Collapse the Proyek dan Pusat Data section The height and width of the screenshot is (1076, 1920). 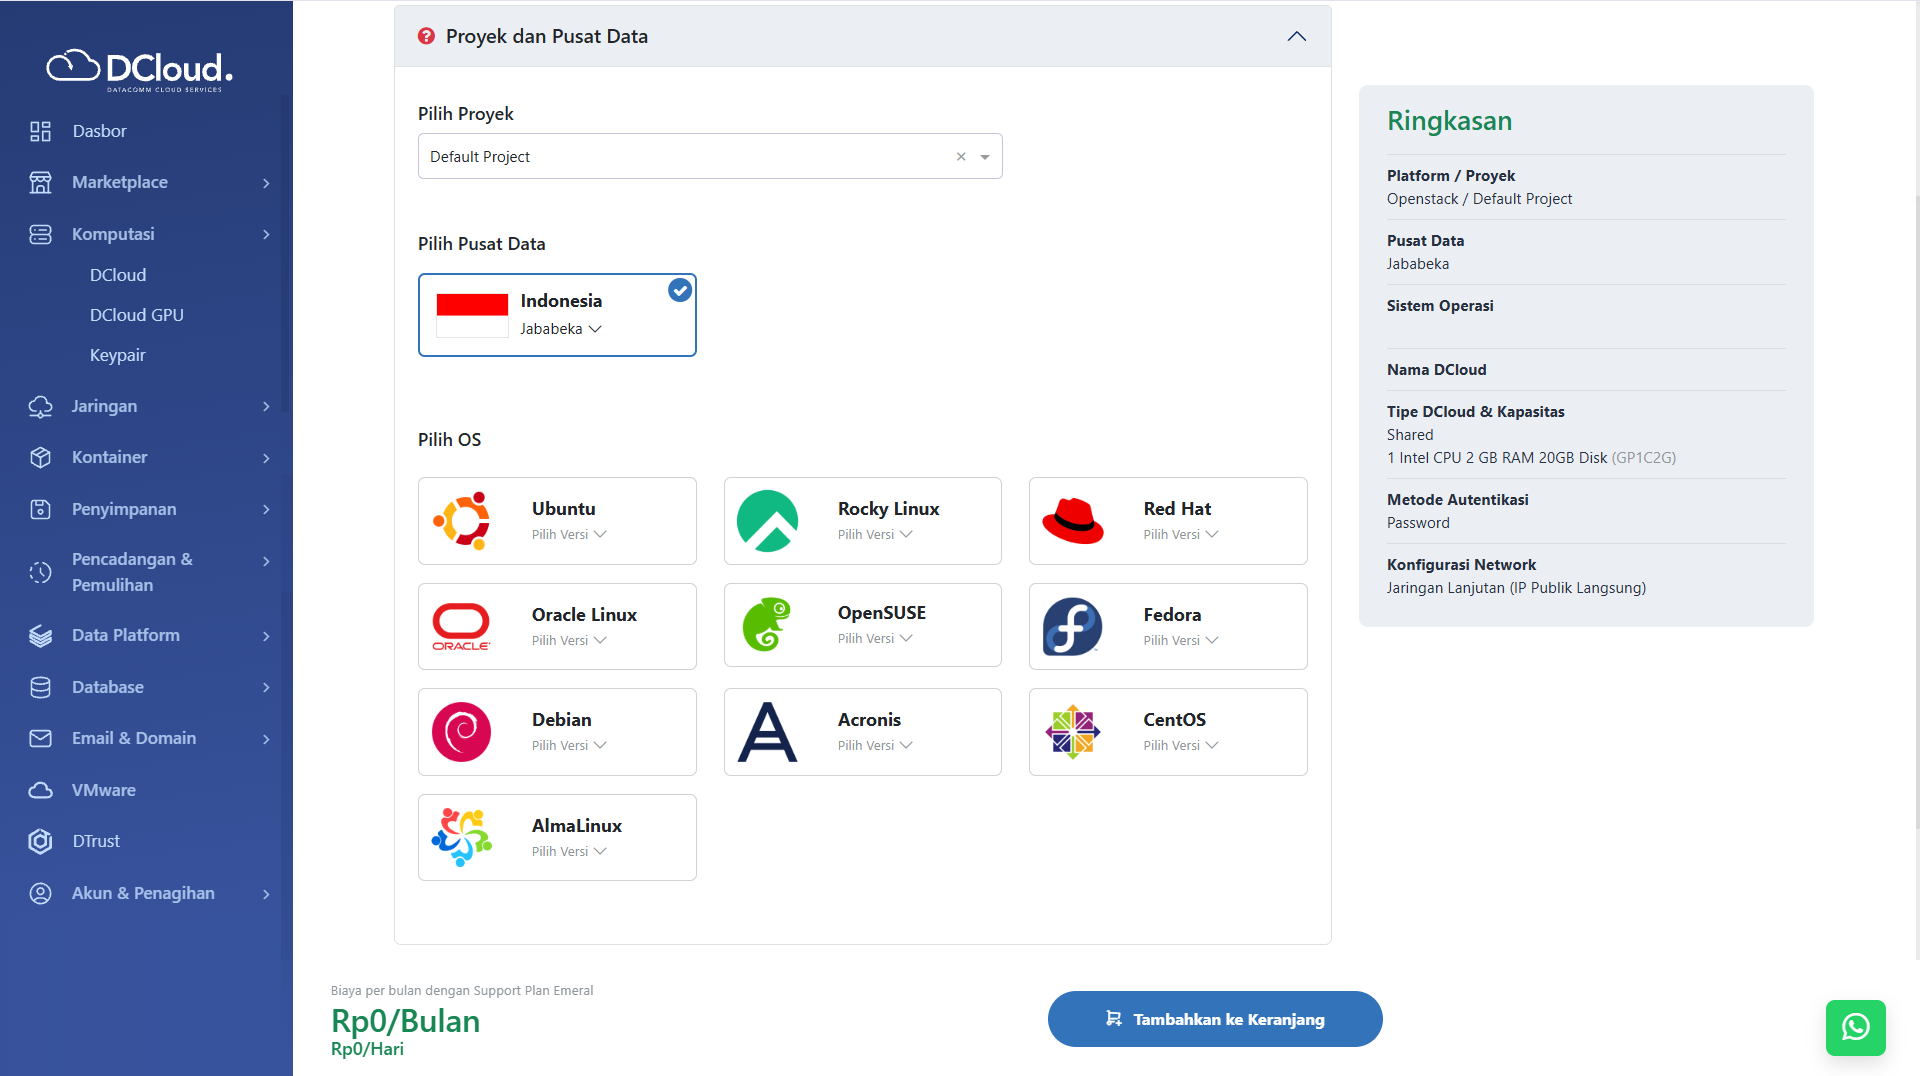click(1296, 36)
